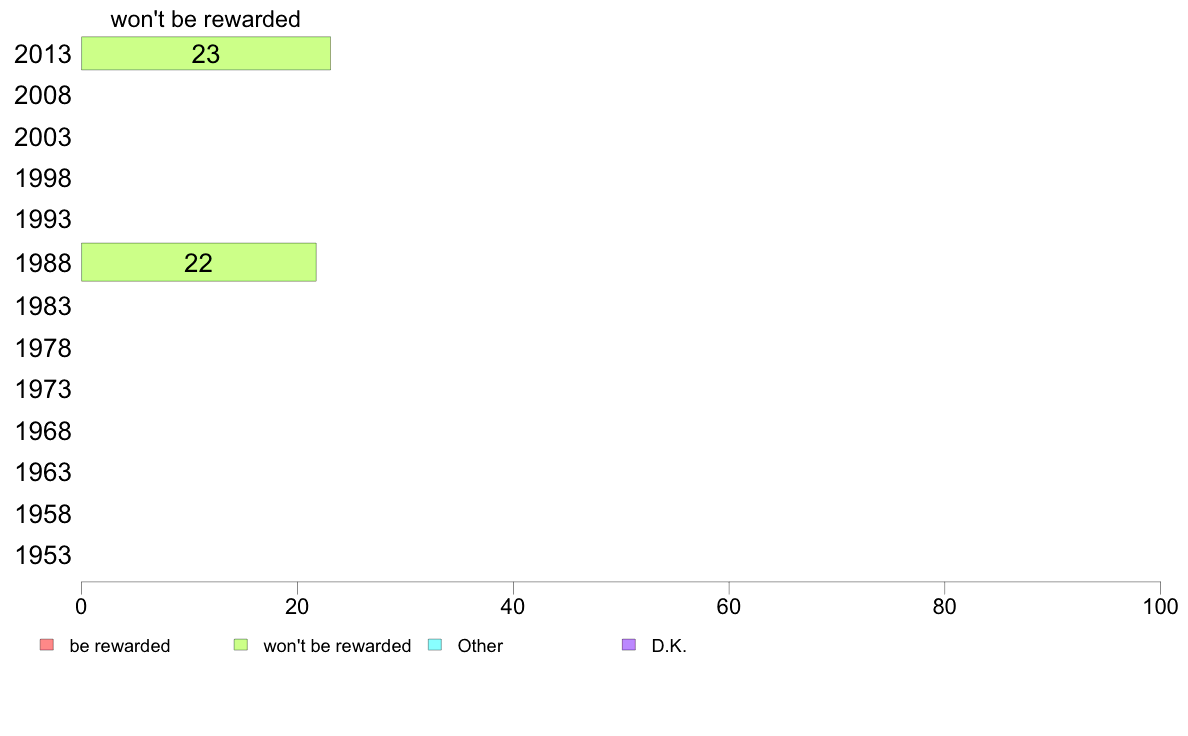Screen dimensions: 1188x736
Task: Click the green 'won't be rewarded' legend swatch
Action: (x=241, y=645)
